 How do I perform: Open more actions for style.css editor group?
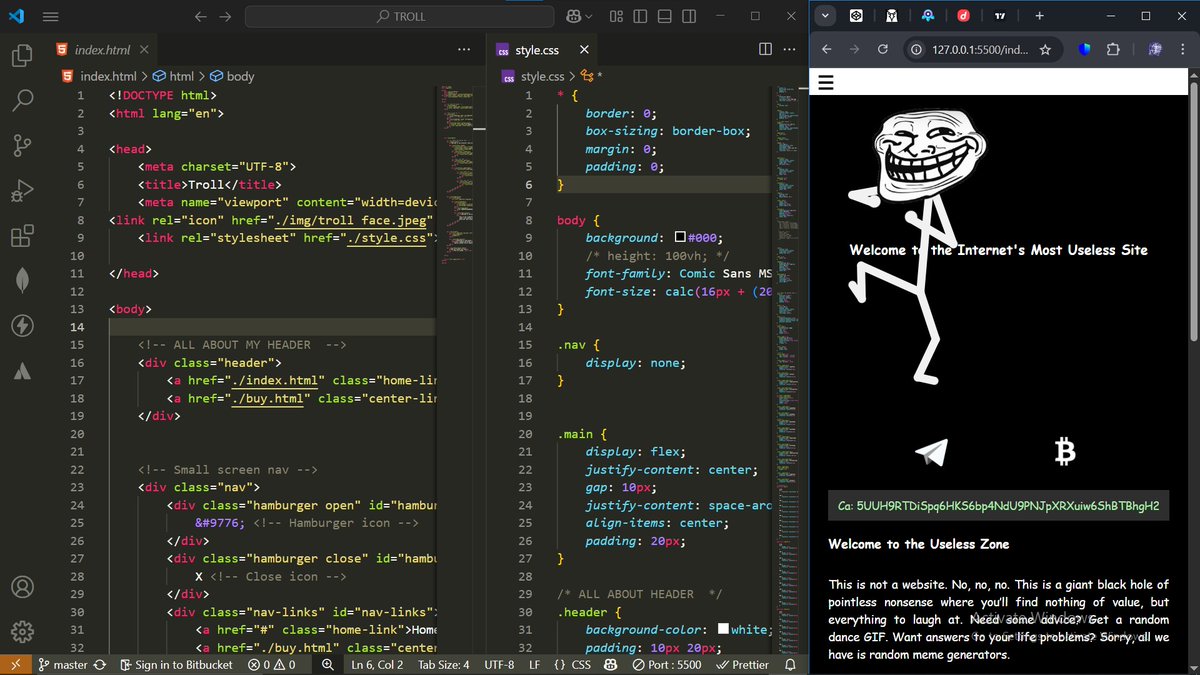[789, 50]
